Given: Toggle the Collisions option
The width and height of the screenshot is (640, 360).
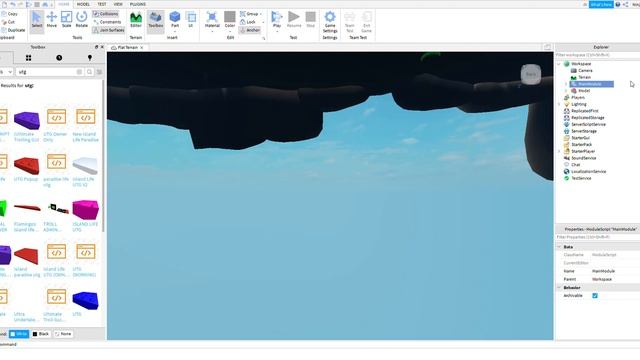Looking at the screenshot, I should (105, 14).
